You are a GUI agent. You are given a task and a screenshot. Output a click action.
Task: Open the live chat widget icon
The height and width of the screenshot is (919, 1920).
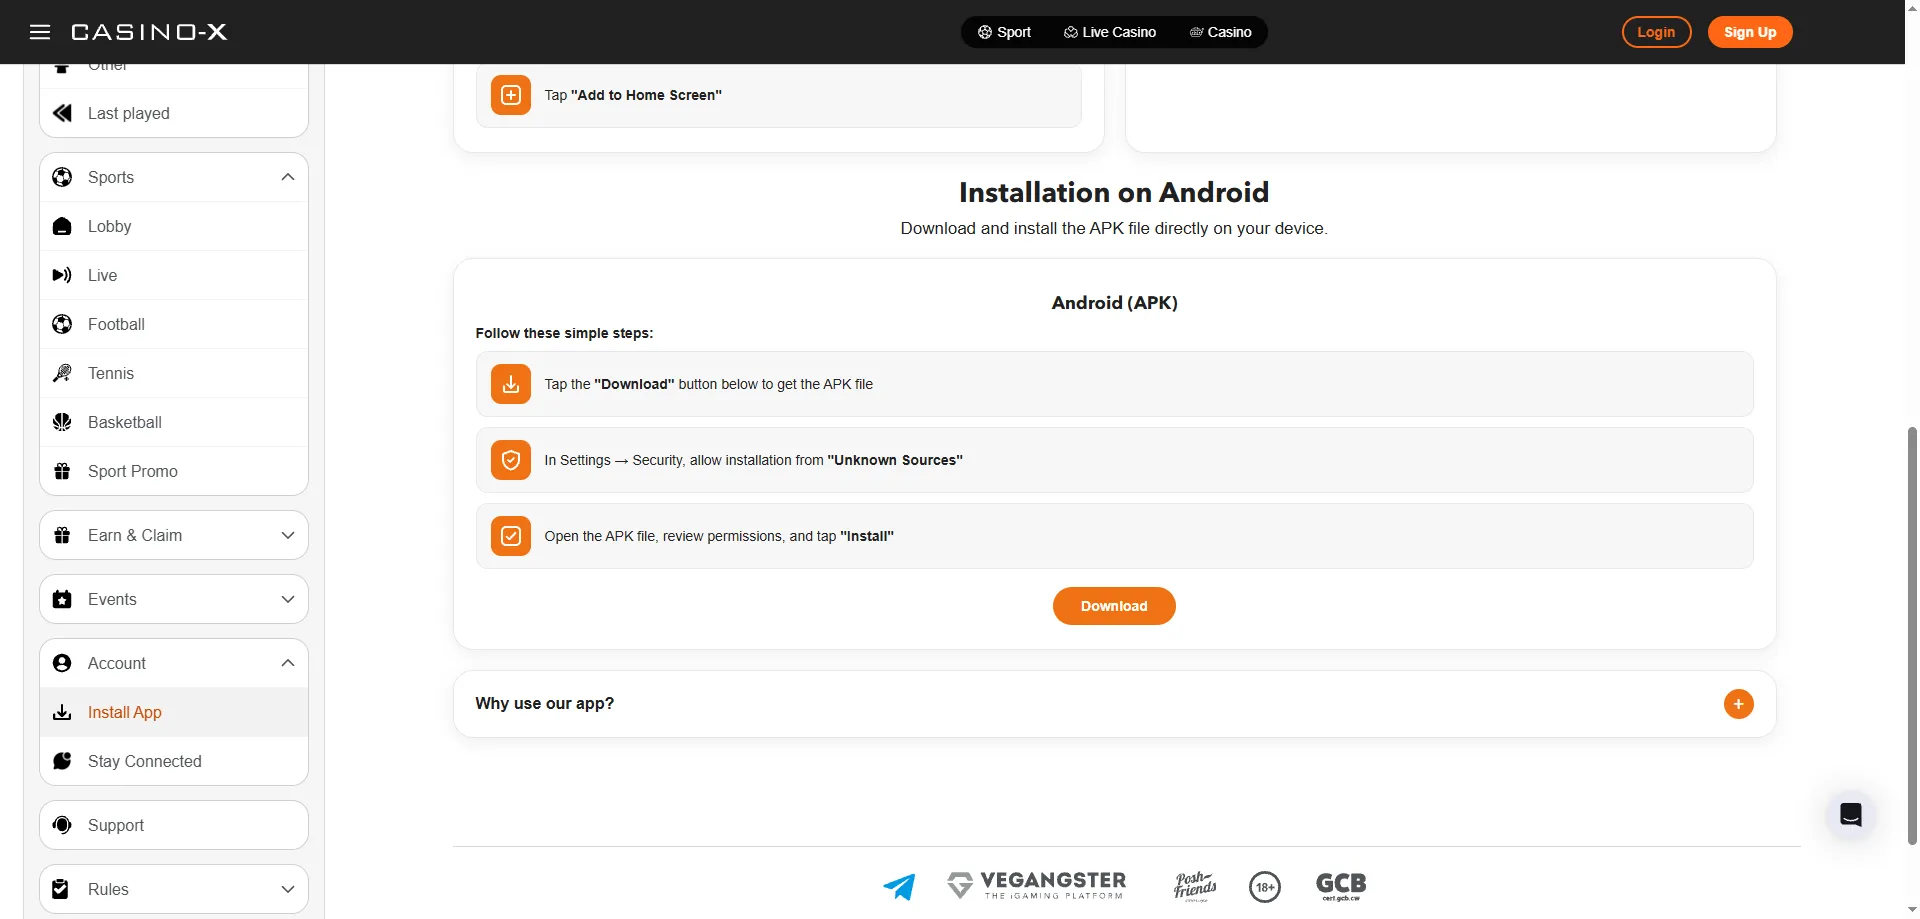pyautogui.click(x=1851, y=814)
